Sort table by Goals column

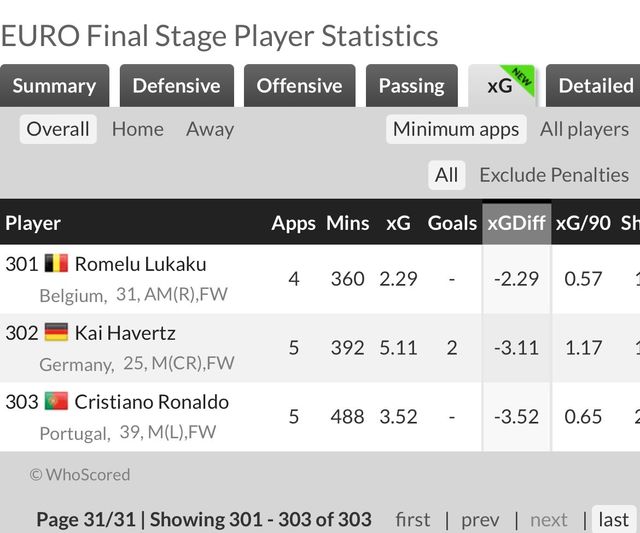(452, 223)
